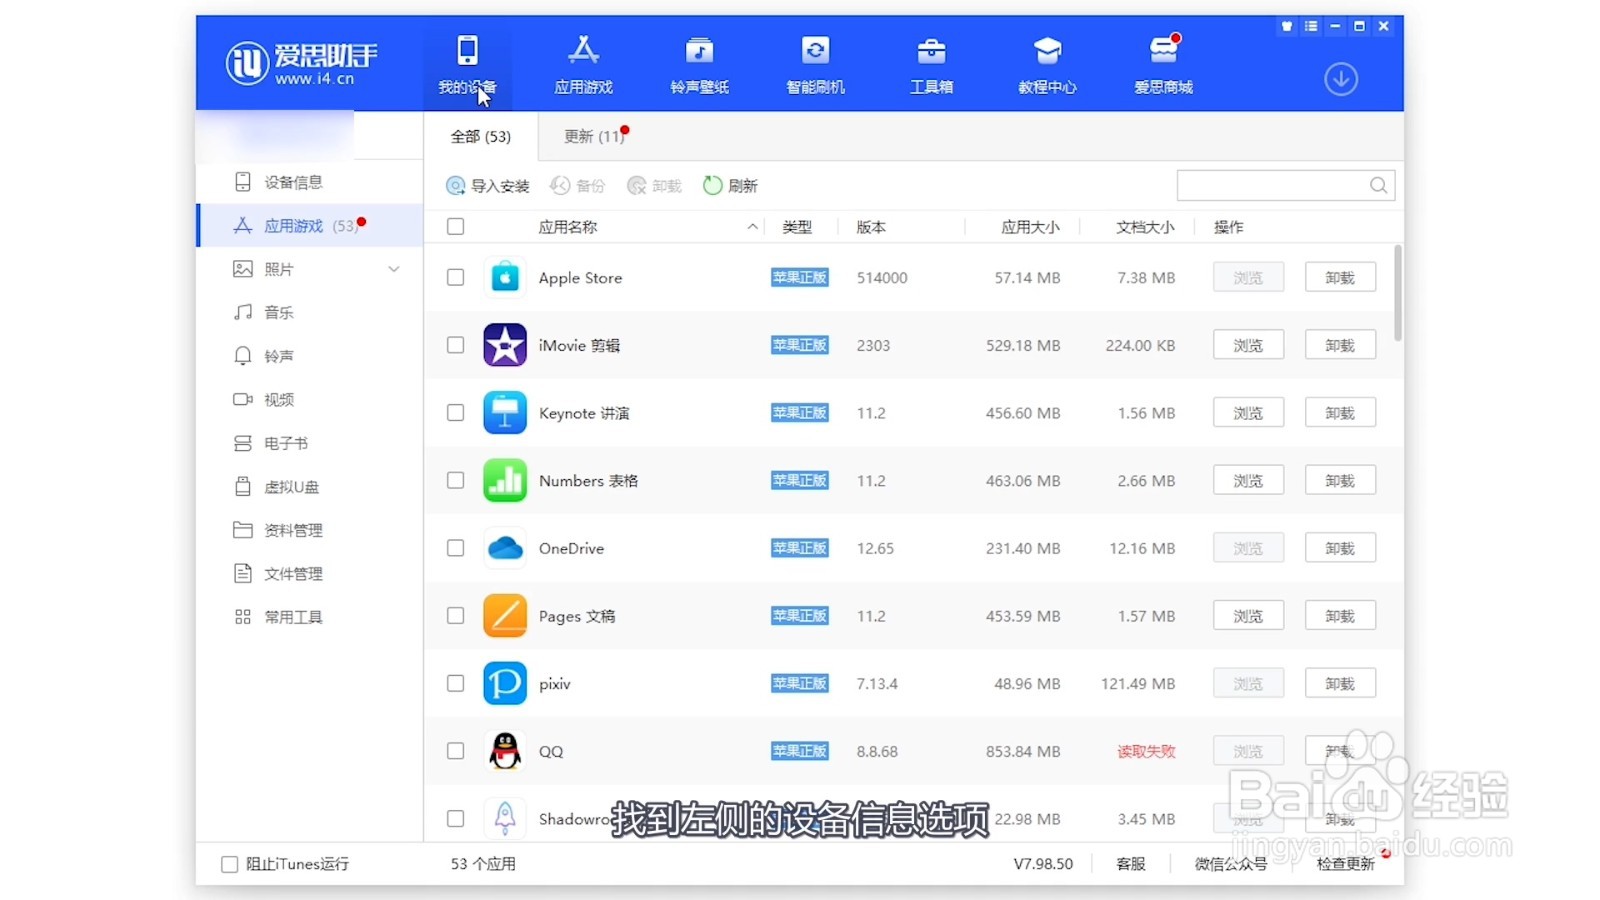Open download manager circle arrow icon
The image size is (1600, 900).
[x=1341, y=79]
